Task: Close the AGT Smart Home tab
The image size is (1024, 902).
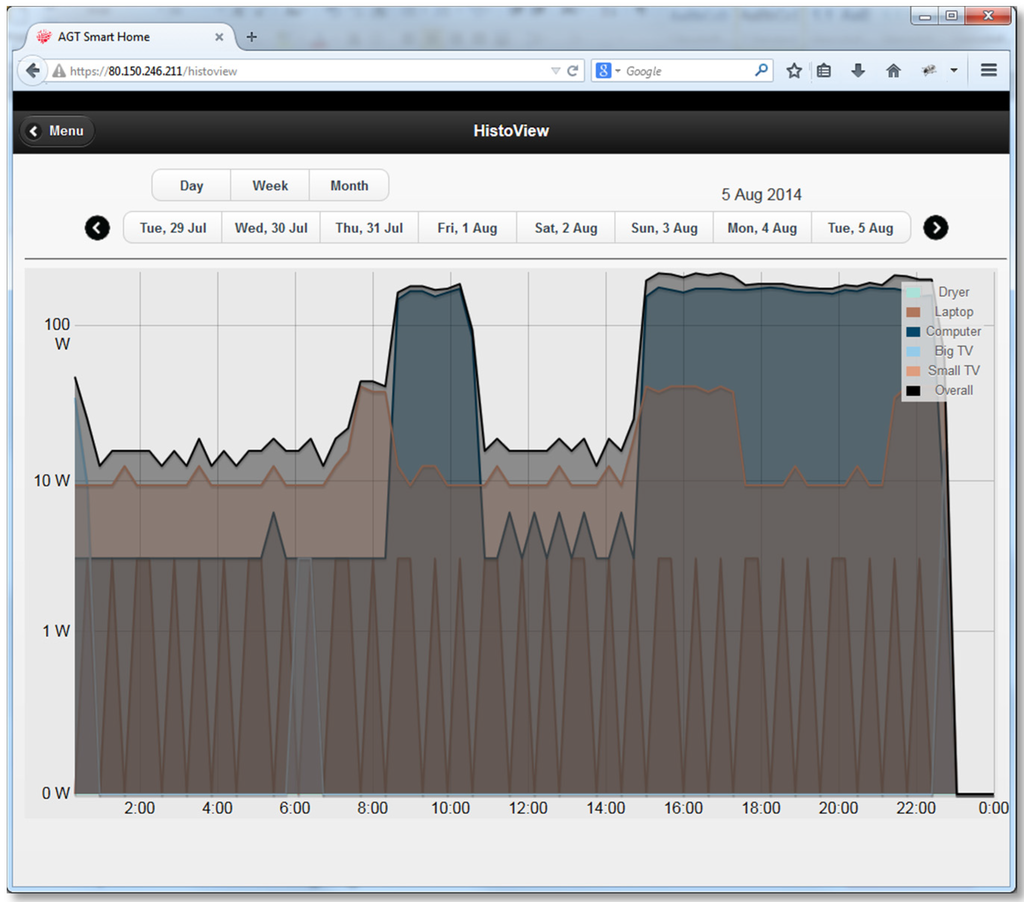Action: tap(219, 37)
